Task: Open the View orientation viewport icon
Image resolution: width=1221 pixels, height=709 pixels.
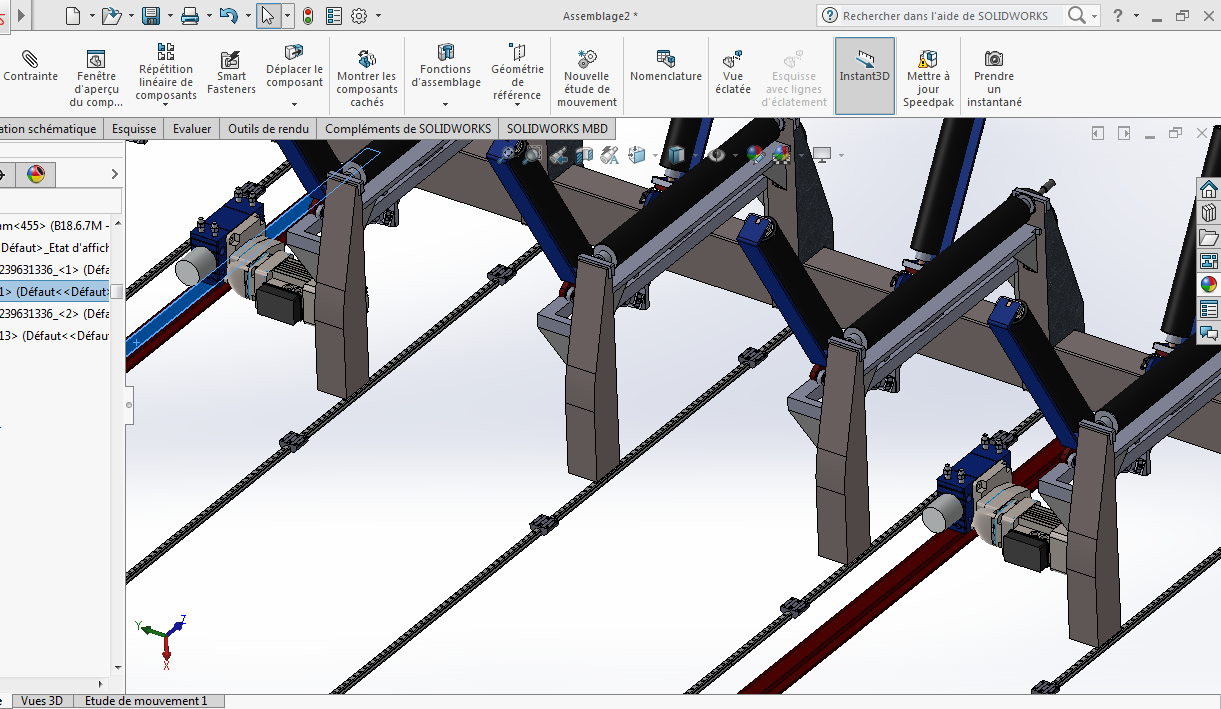Action: (x=636, y=154)
